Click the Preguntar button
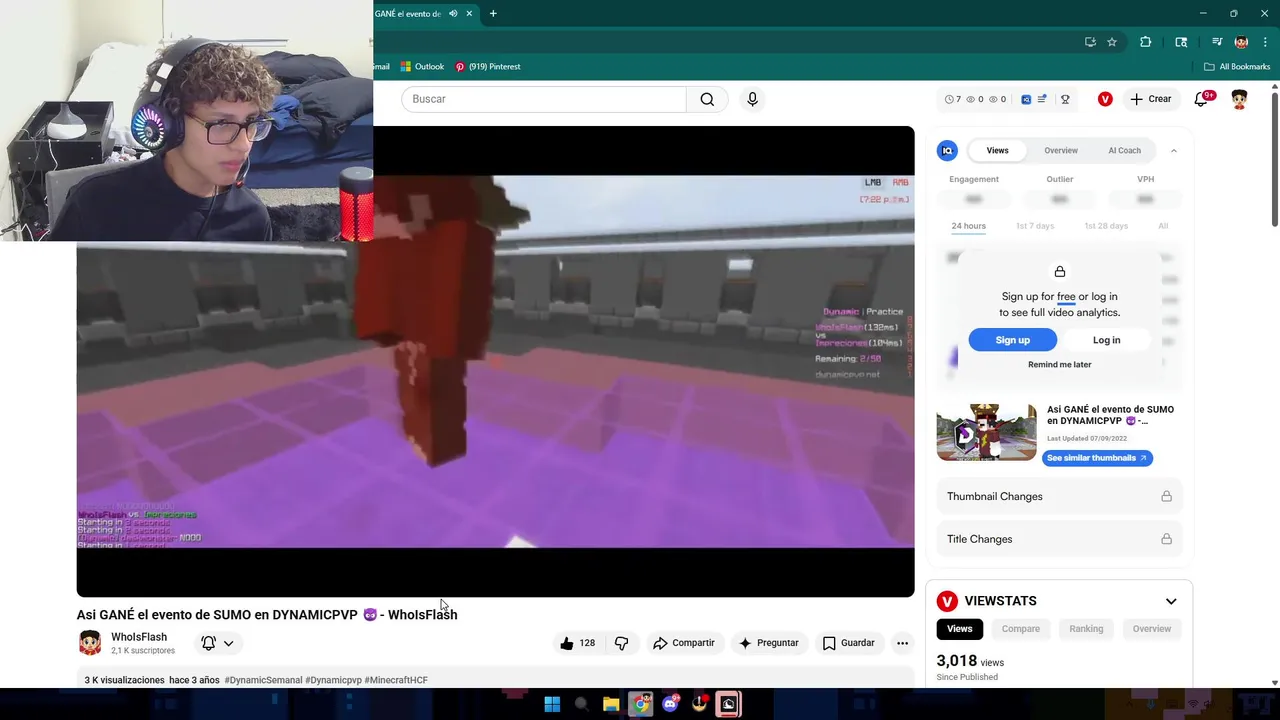Viewport: 1280px width, 720px height. 768,643
